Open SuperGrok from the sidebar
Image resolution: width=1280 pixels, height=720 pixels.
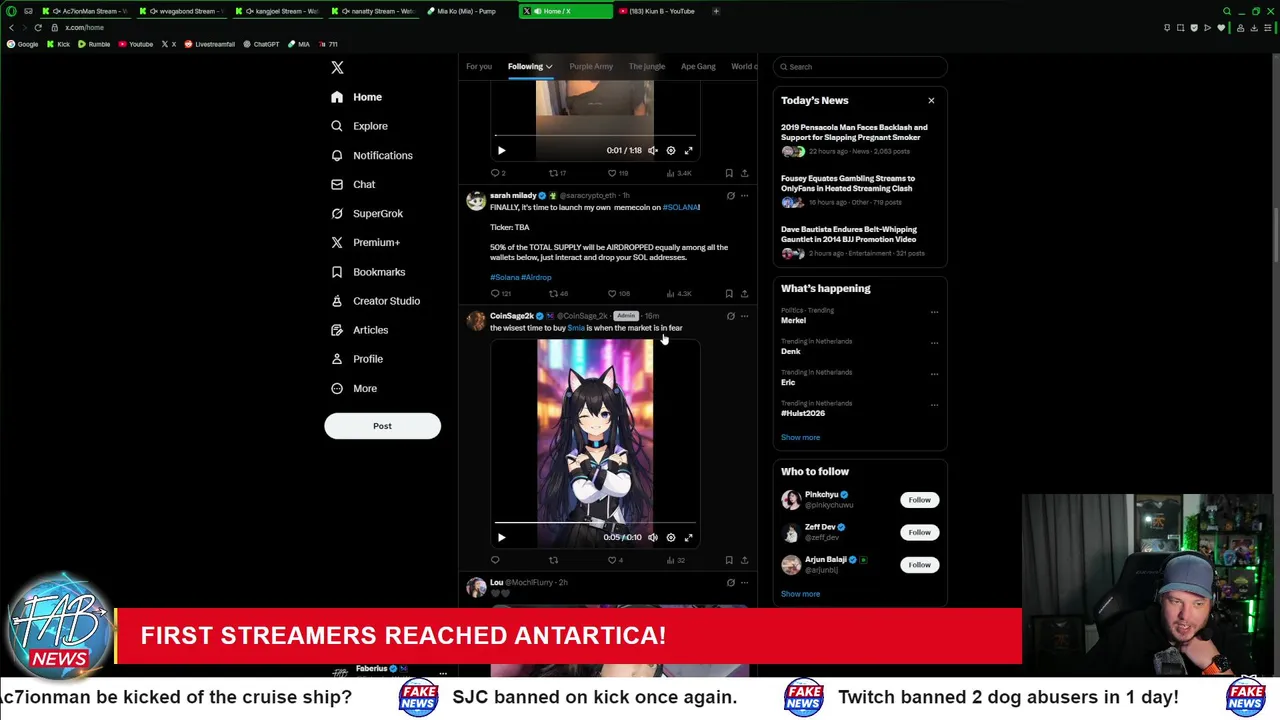pos(366,213)
